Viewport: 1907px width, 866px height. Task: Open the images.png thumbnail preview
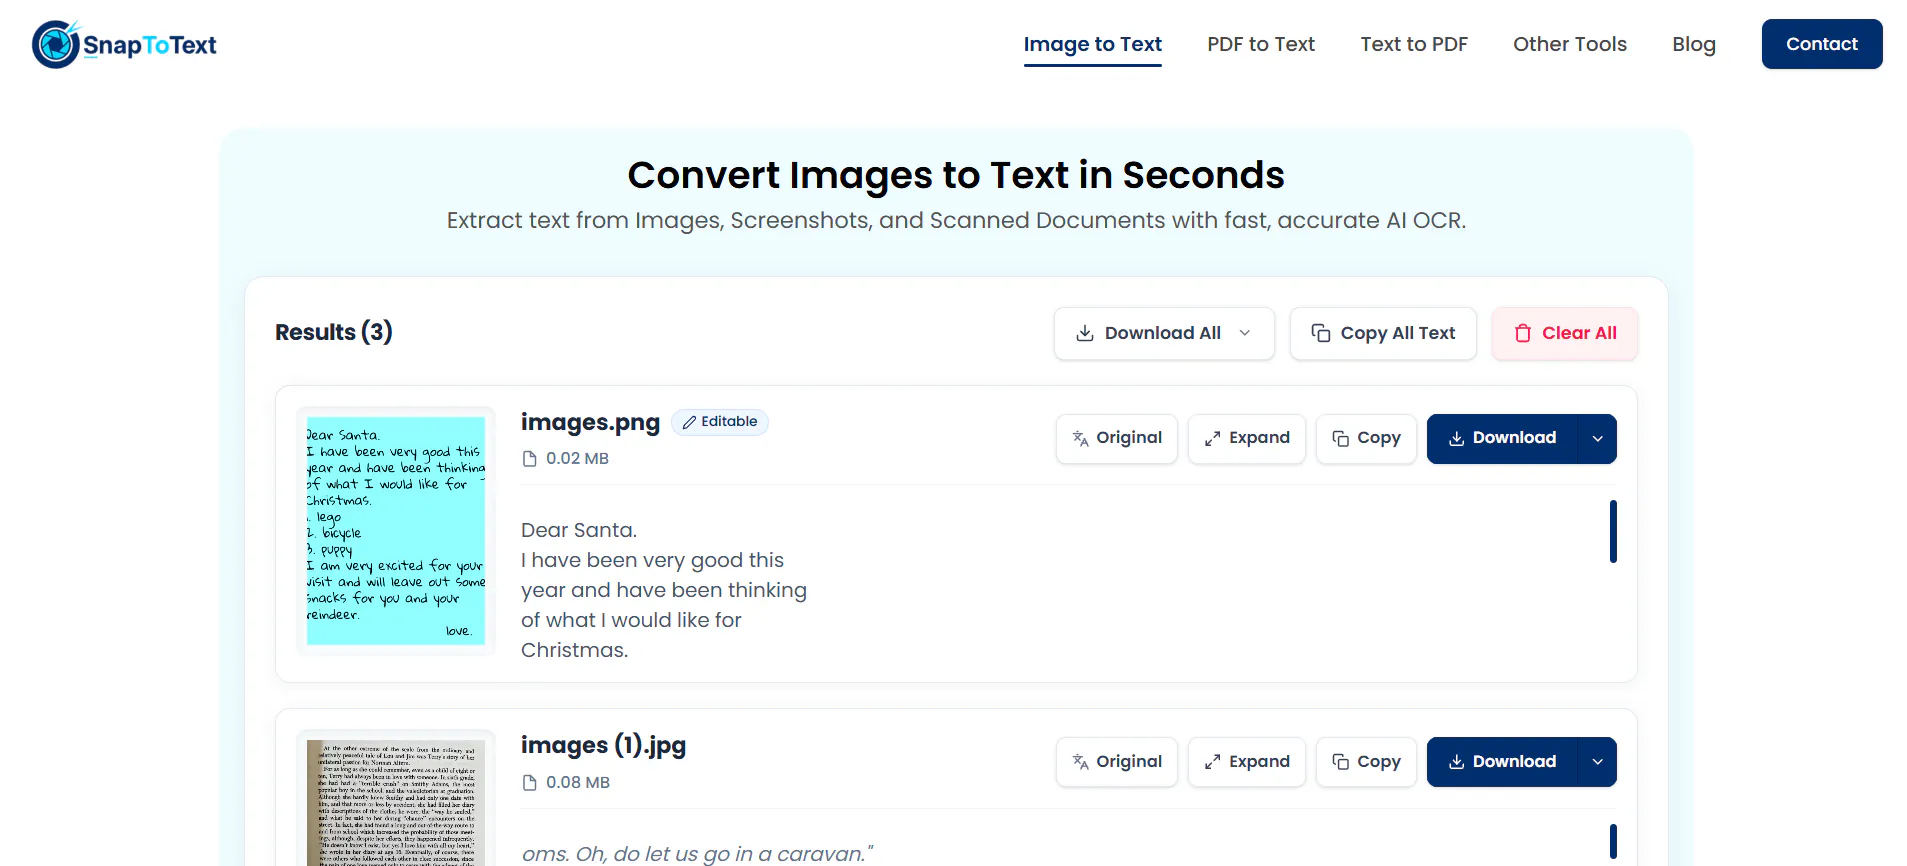(395, 531)
